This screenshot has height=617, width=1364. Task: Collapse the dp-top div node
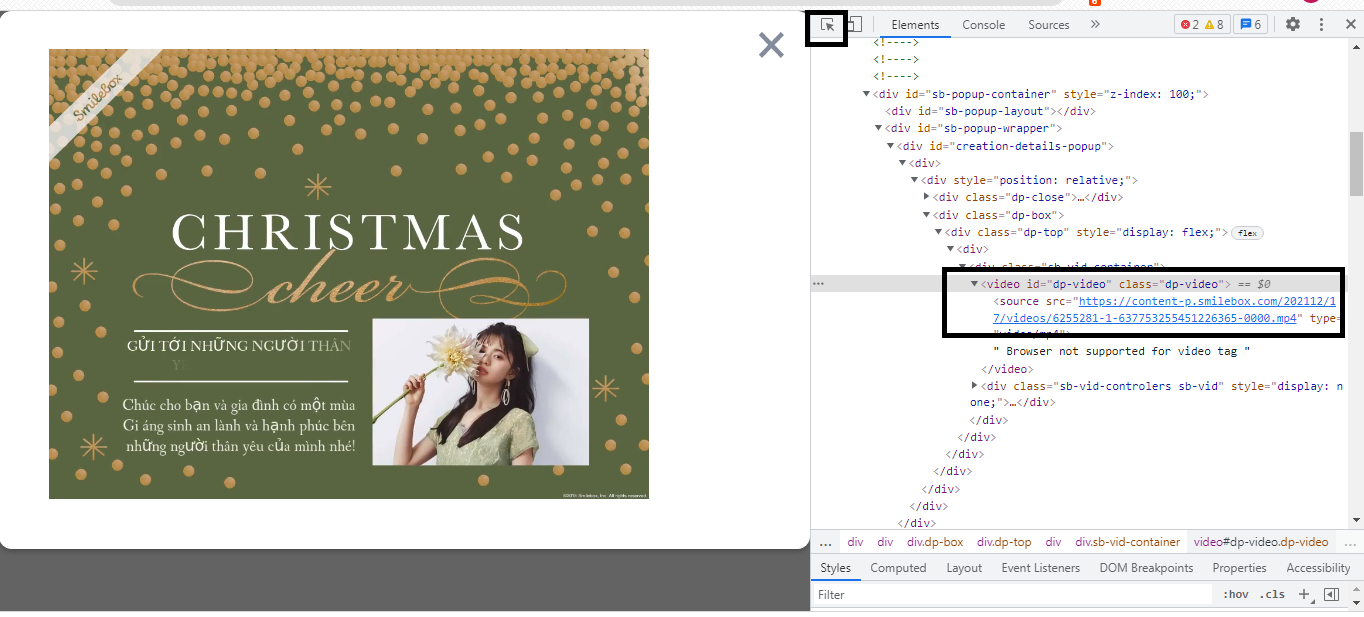click(938, 232)
